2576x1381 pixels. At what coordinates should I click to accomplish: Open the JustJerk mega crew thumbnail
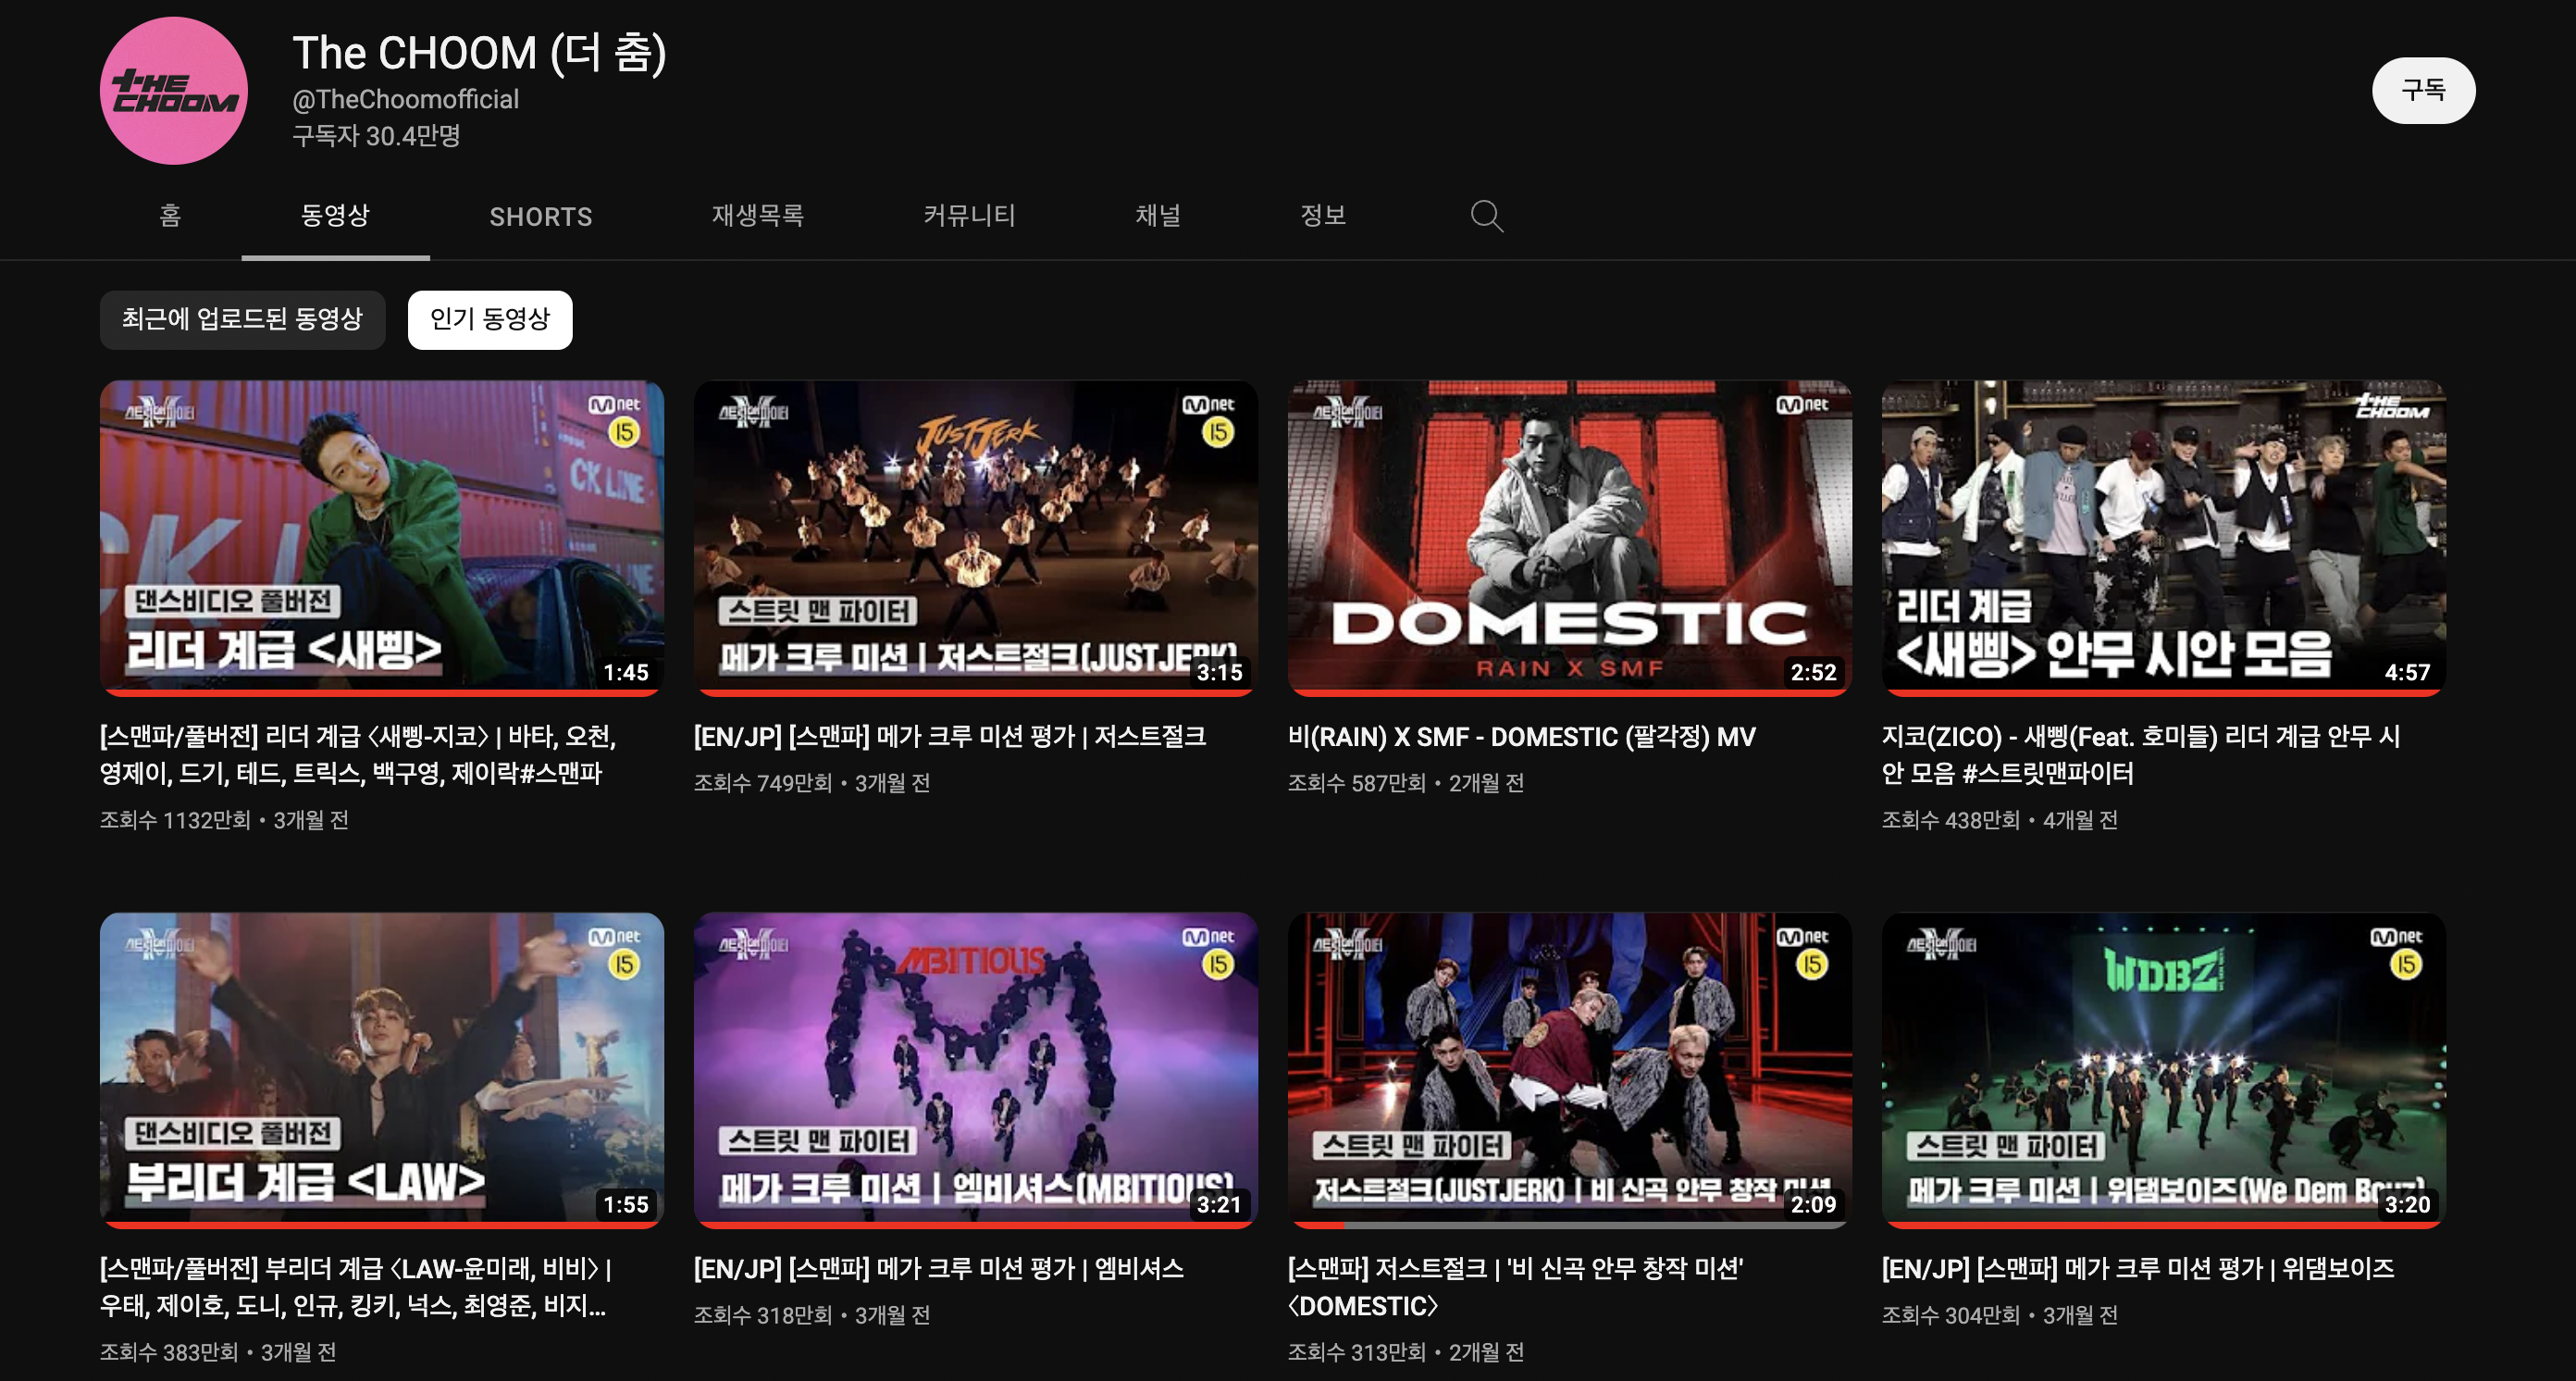click(975, 535)
